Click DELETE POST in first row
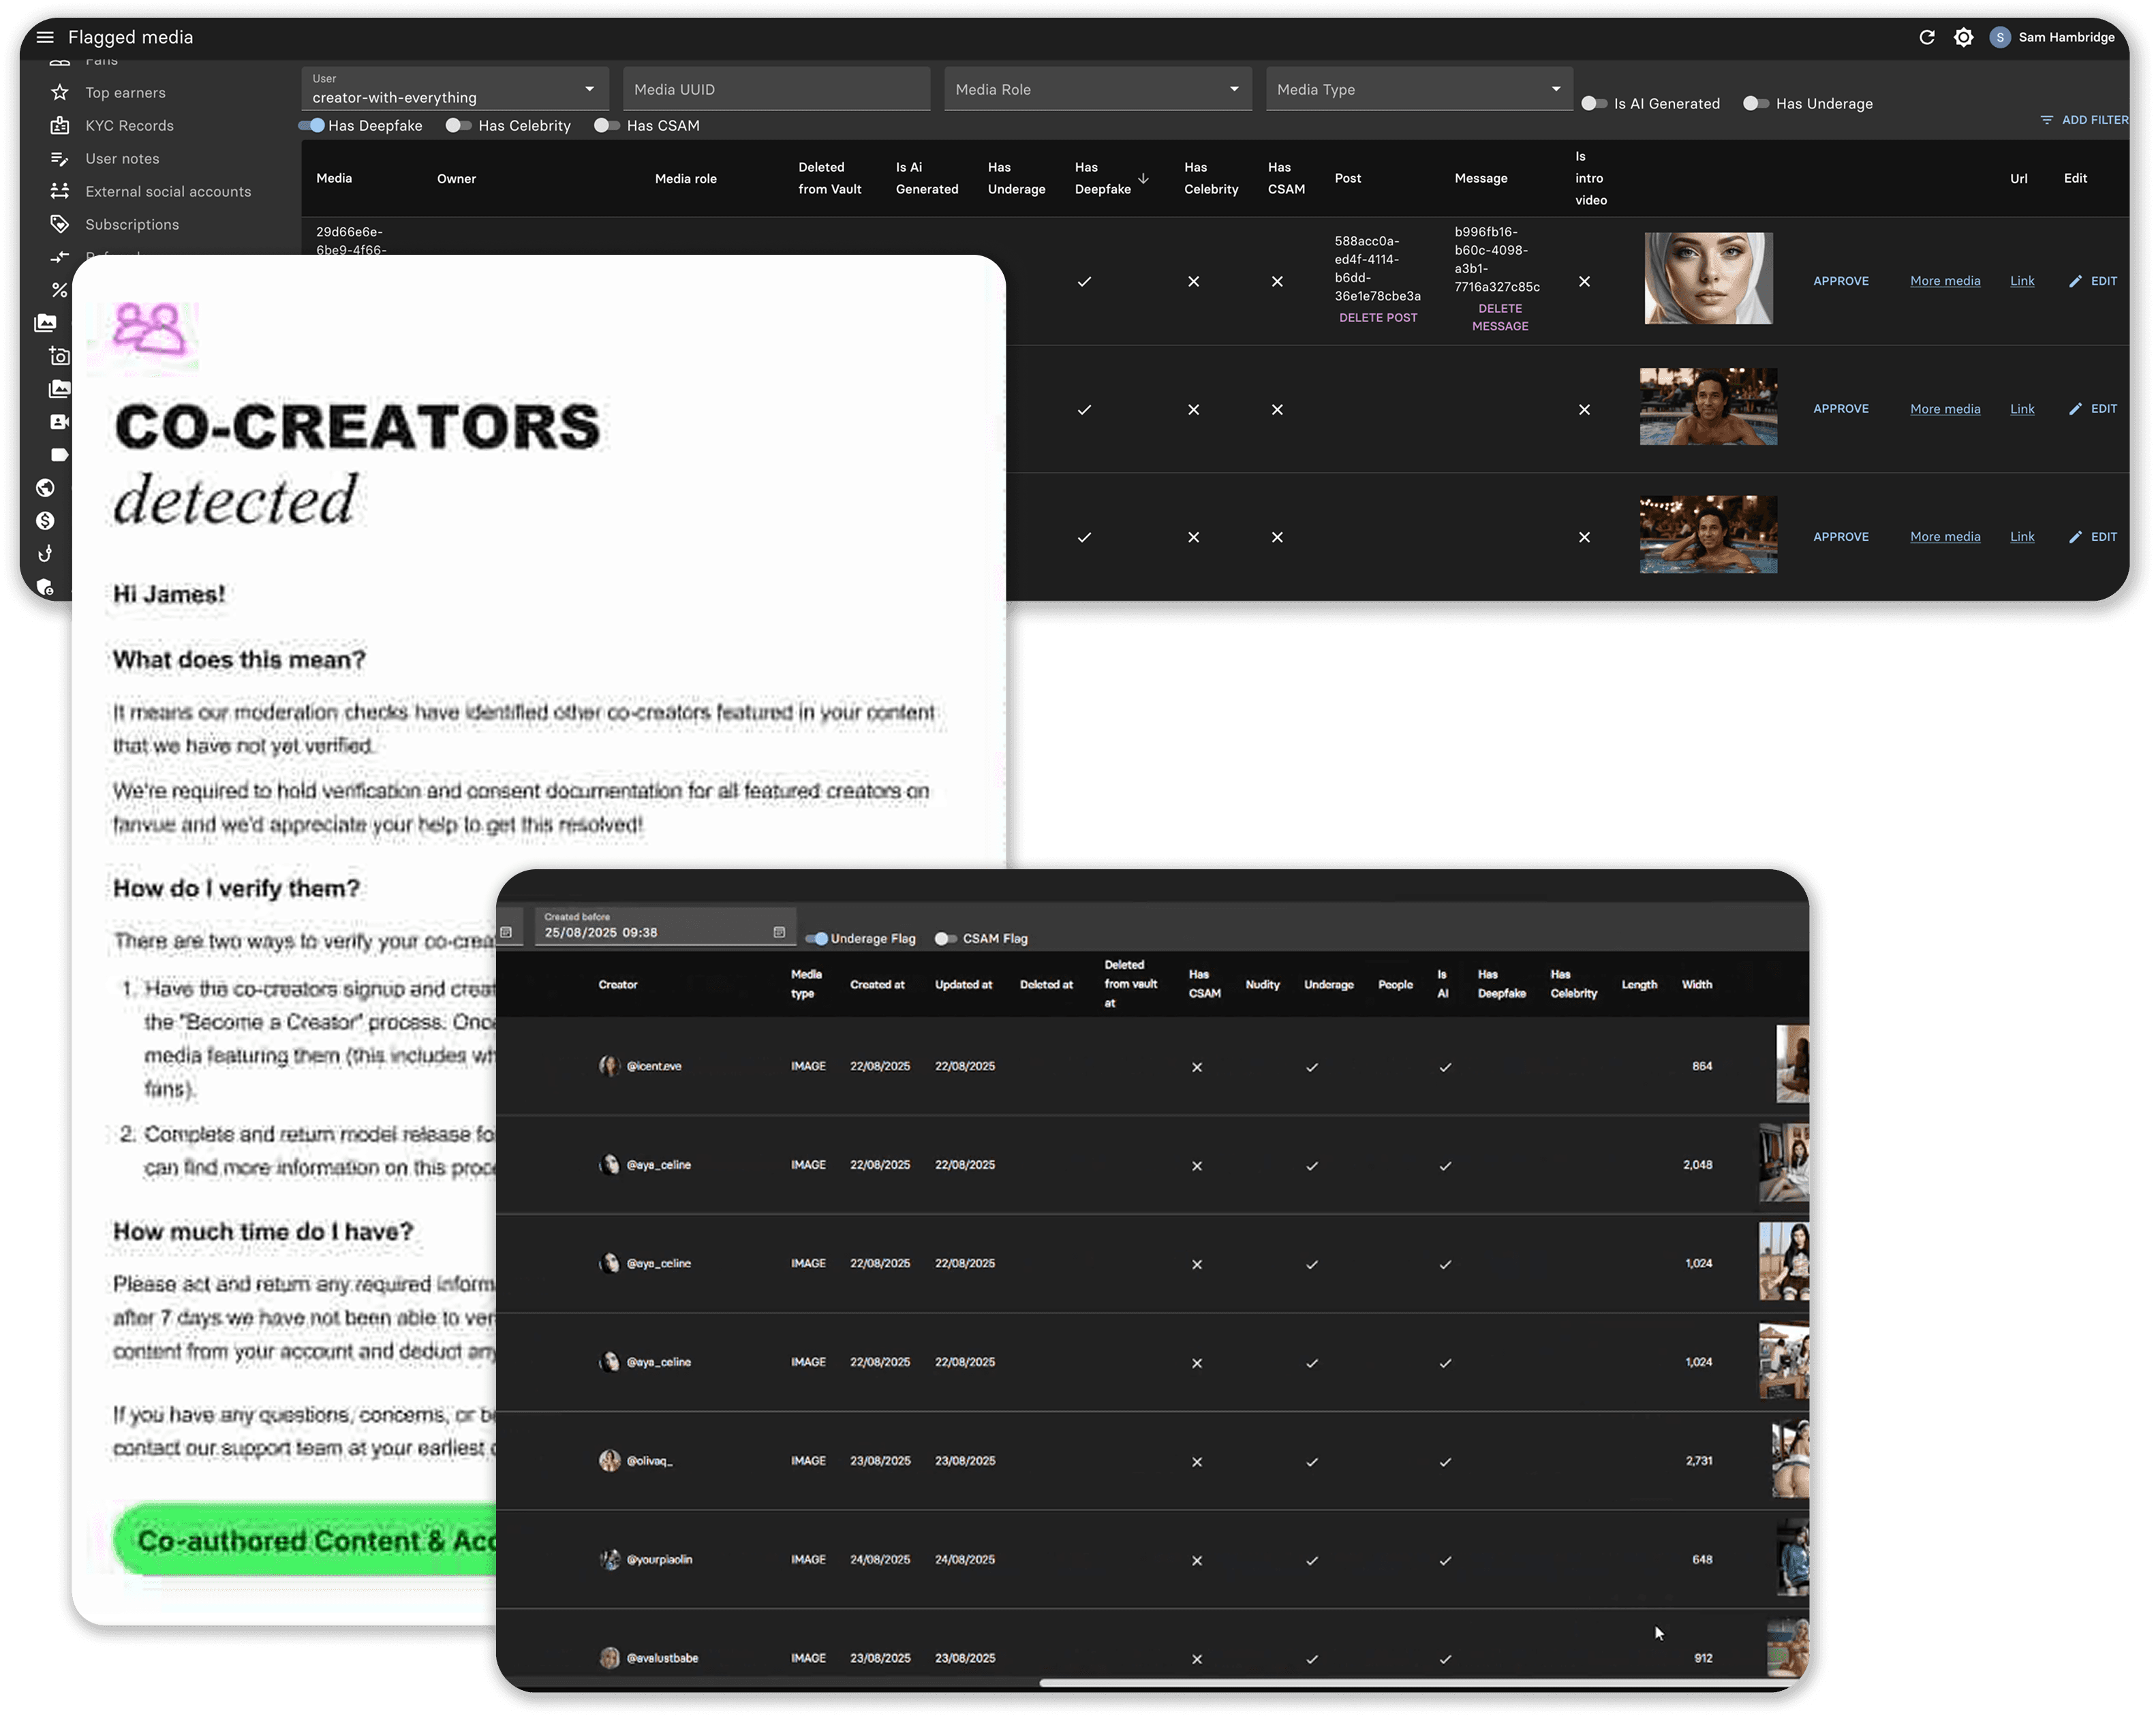 [x=1378, y=318]
